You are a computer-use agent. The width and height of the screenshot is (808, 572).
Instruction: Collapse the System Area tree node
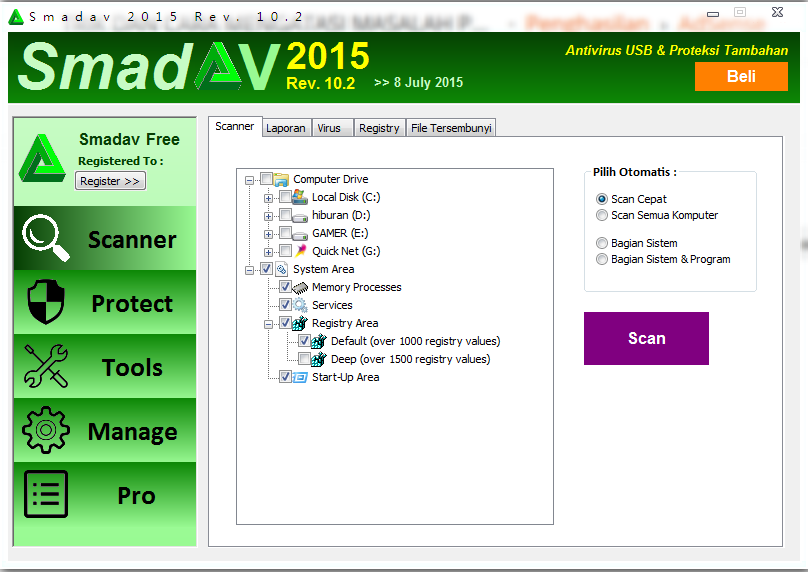tap(249, 270)
